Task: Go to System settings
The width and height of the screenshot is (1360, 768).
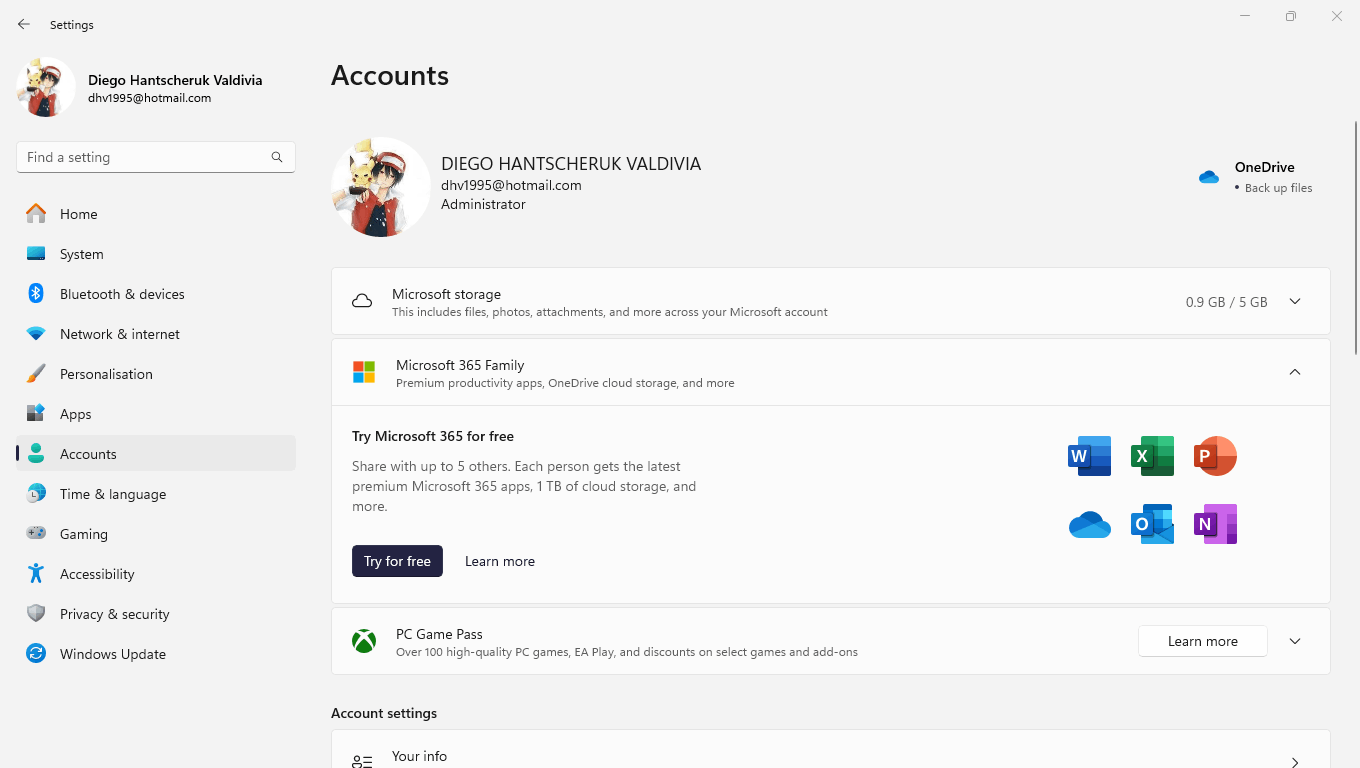Action: (156, 254)
